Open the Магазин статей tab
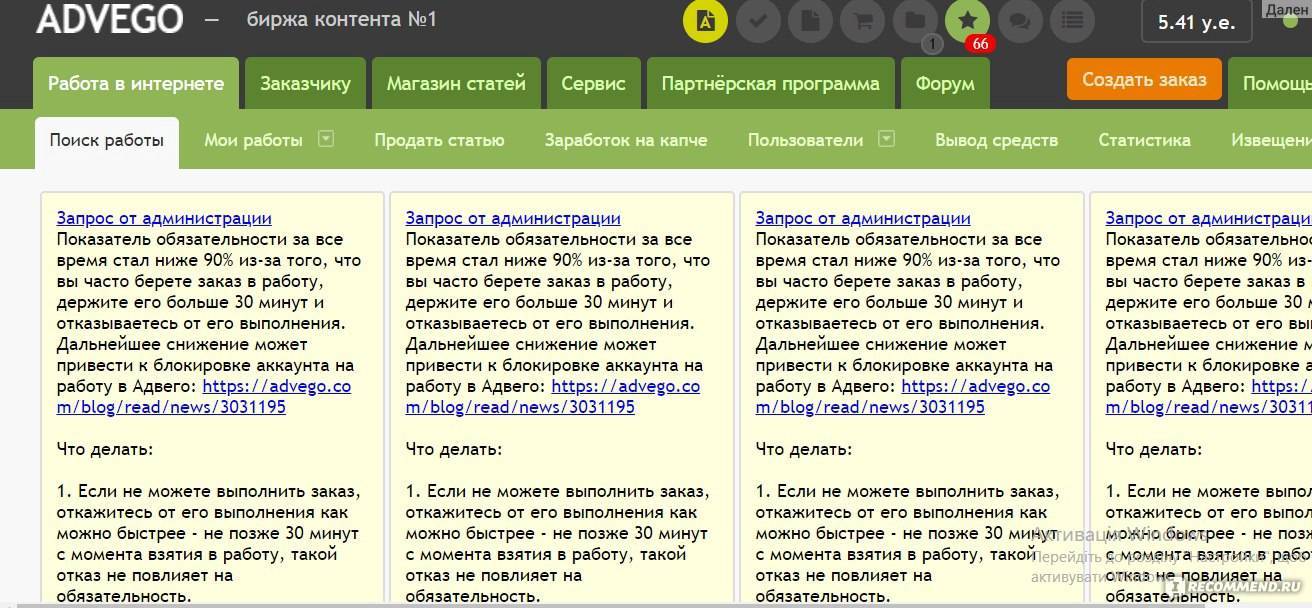 tap(456, 83)
